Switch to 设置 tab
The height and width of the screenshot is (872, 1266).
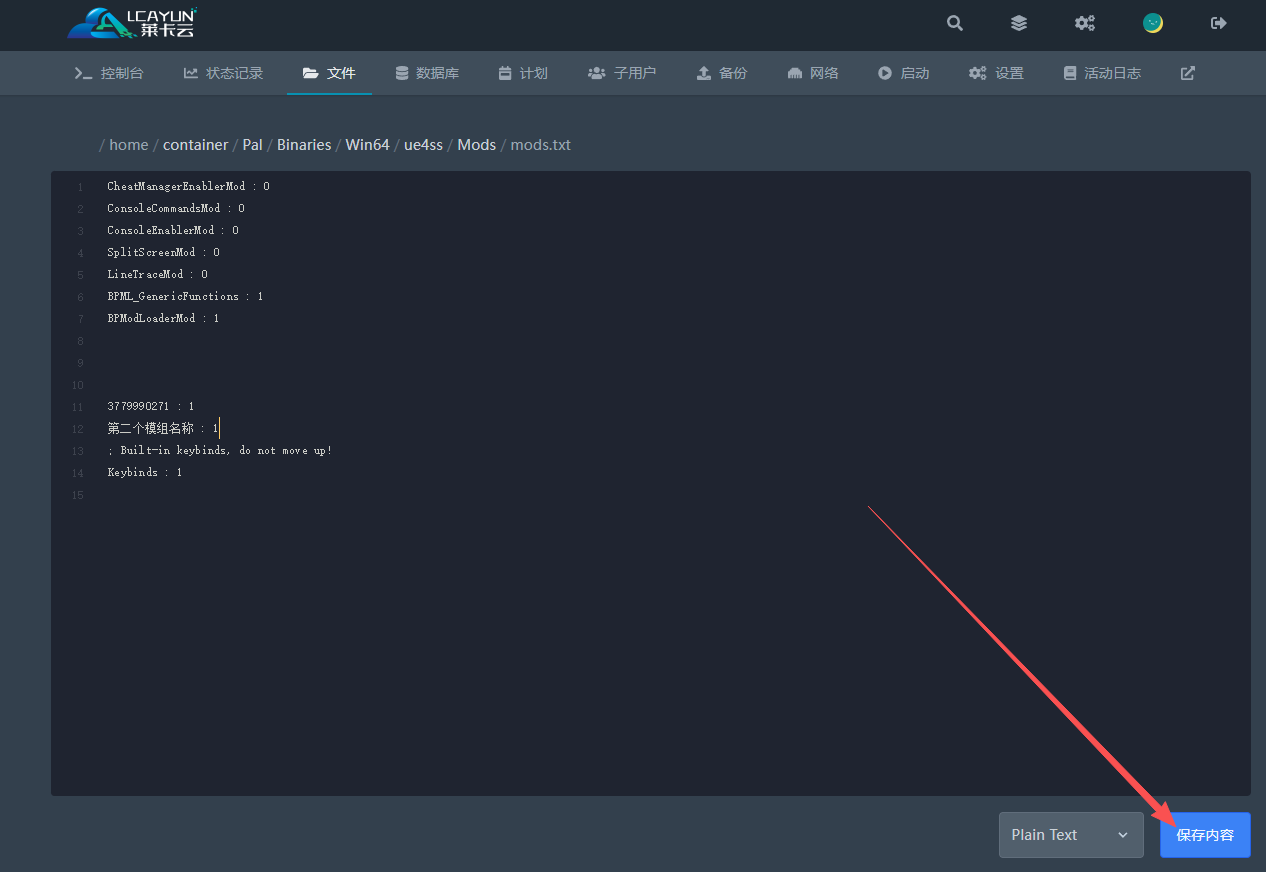pyautogui.click(x=996, y=73)
